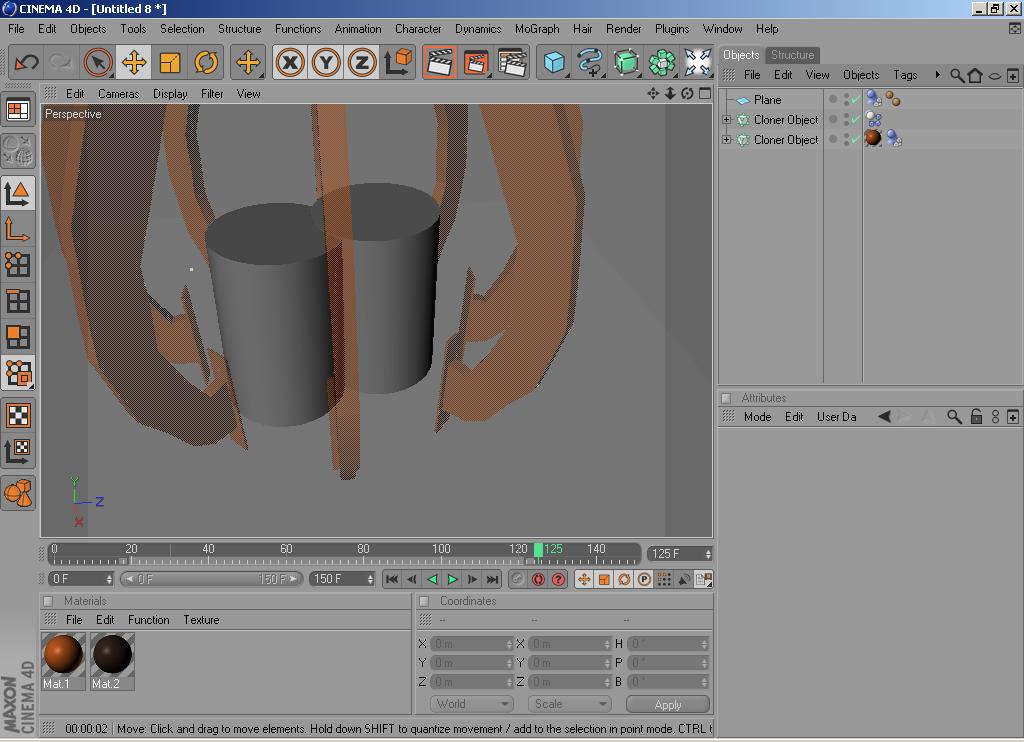
Task: Toggle the Z axis lock
Action: [x=362, y=63]
